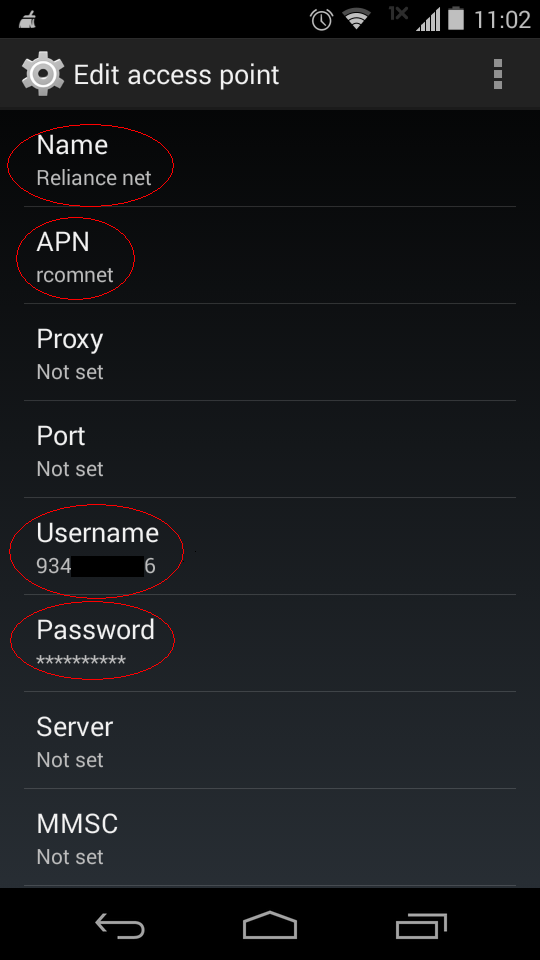This screenshot has height=960, width=540.
Task: Tap the battery status icon
Action: pos(456,19)
